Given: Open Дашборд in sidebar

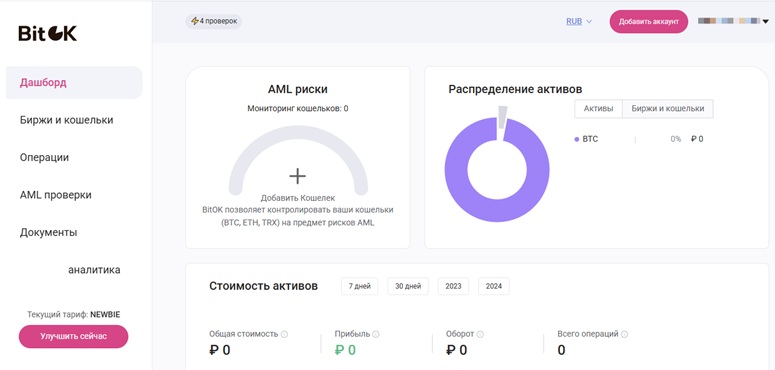Looking at the screenshot, I should (x=74, y=82).
